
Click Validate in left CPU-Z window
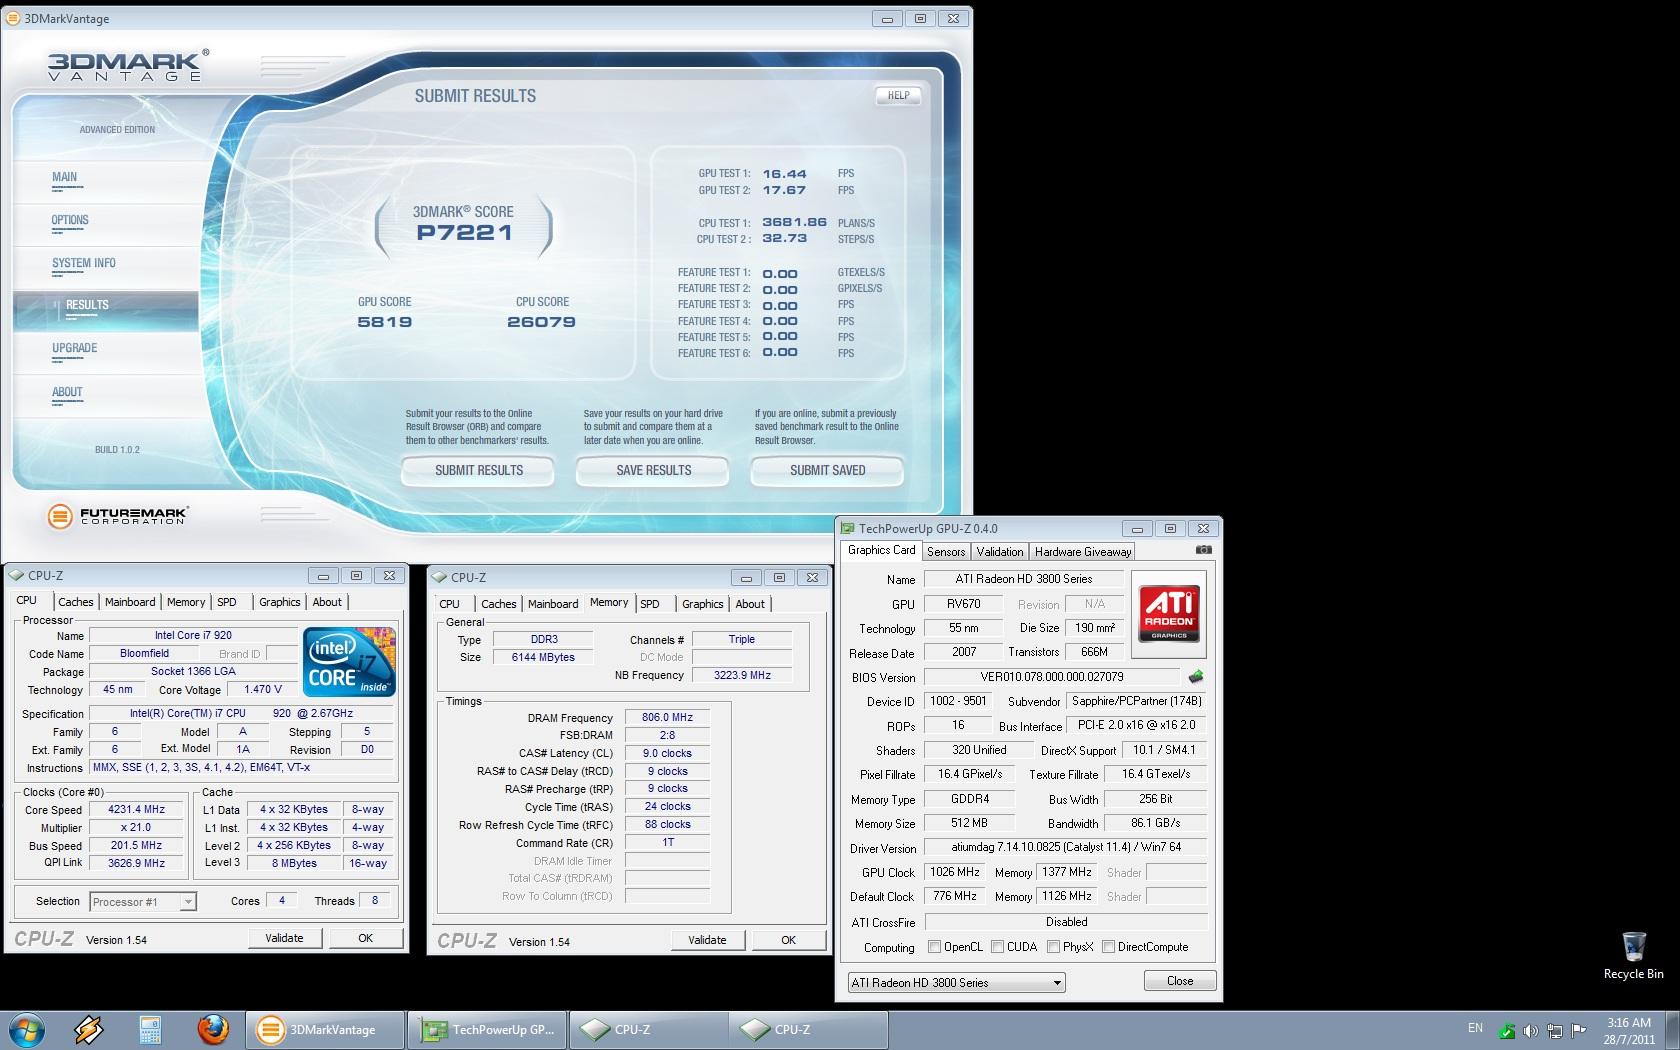tap(284, 938)
